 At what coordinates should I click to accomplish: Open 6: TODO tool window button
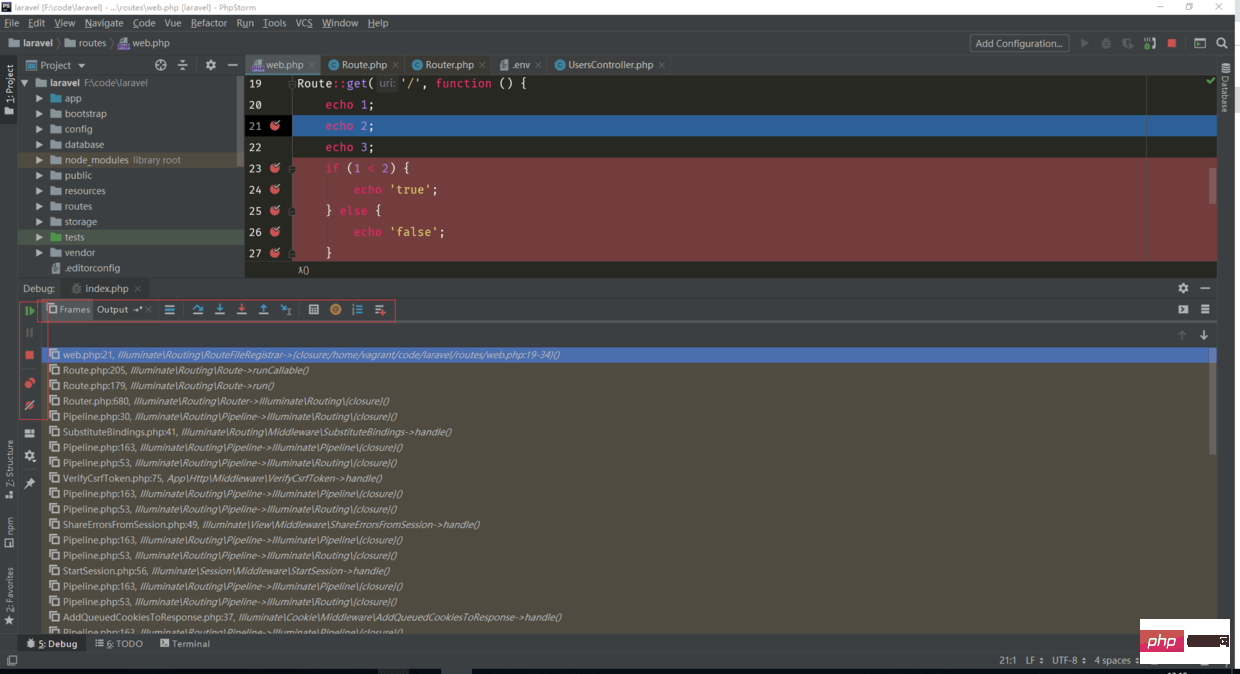pyautogui.click(x=119, y=644)
